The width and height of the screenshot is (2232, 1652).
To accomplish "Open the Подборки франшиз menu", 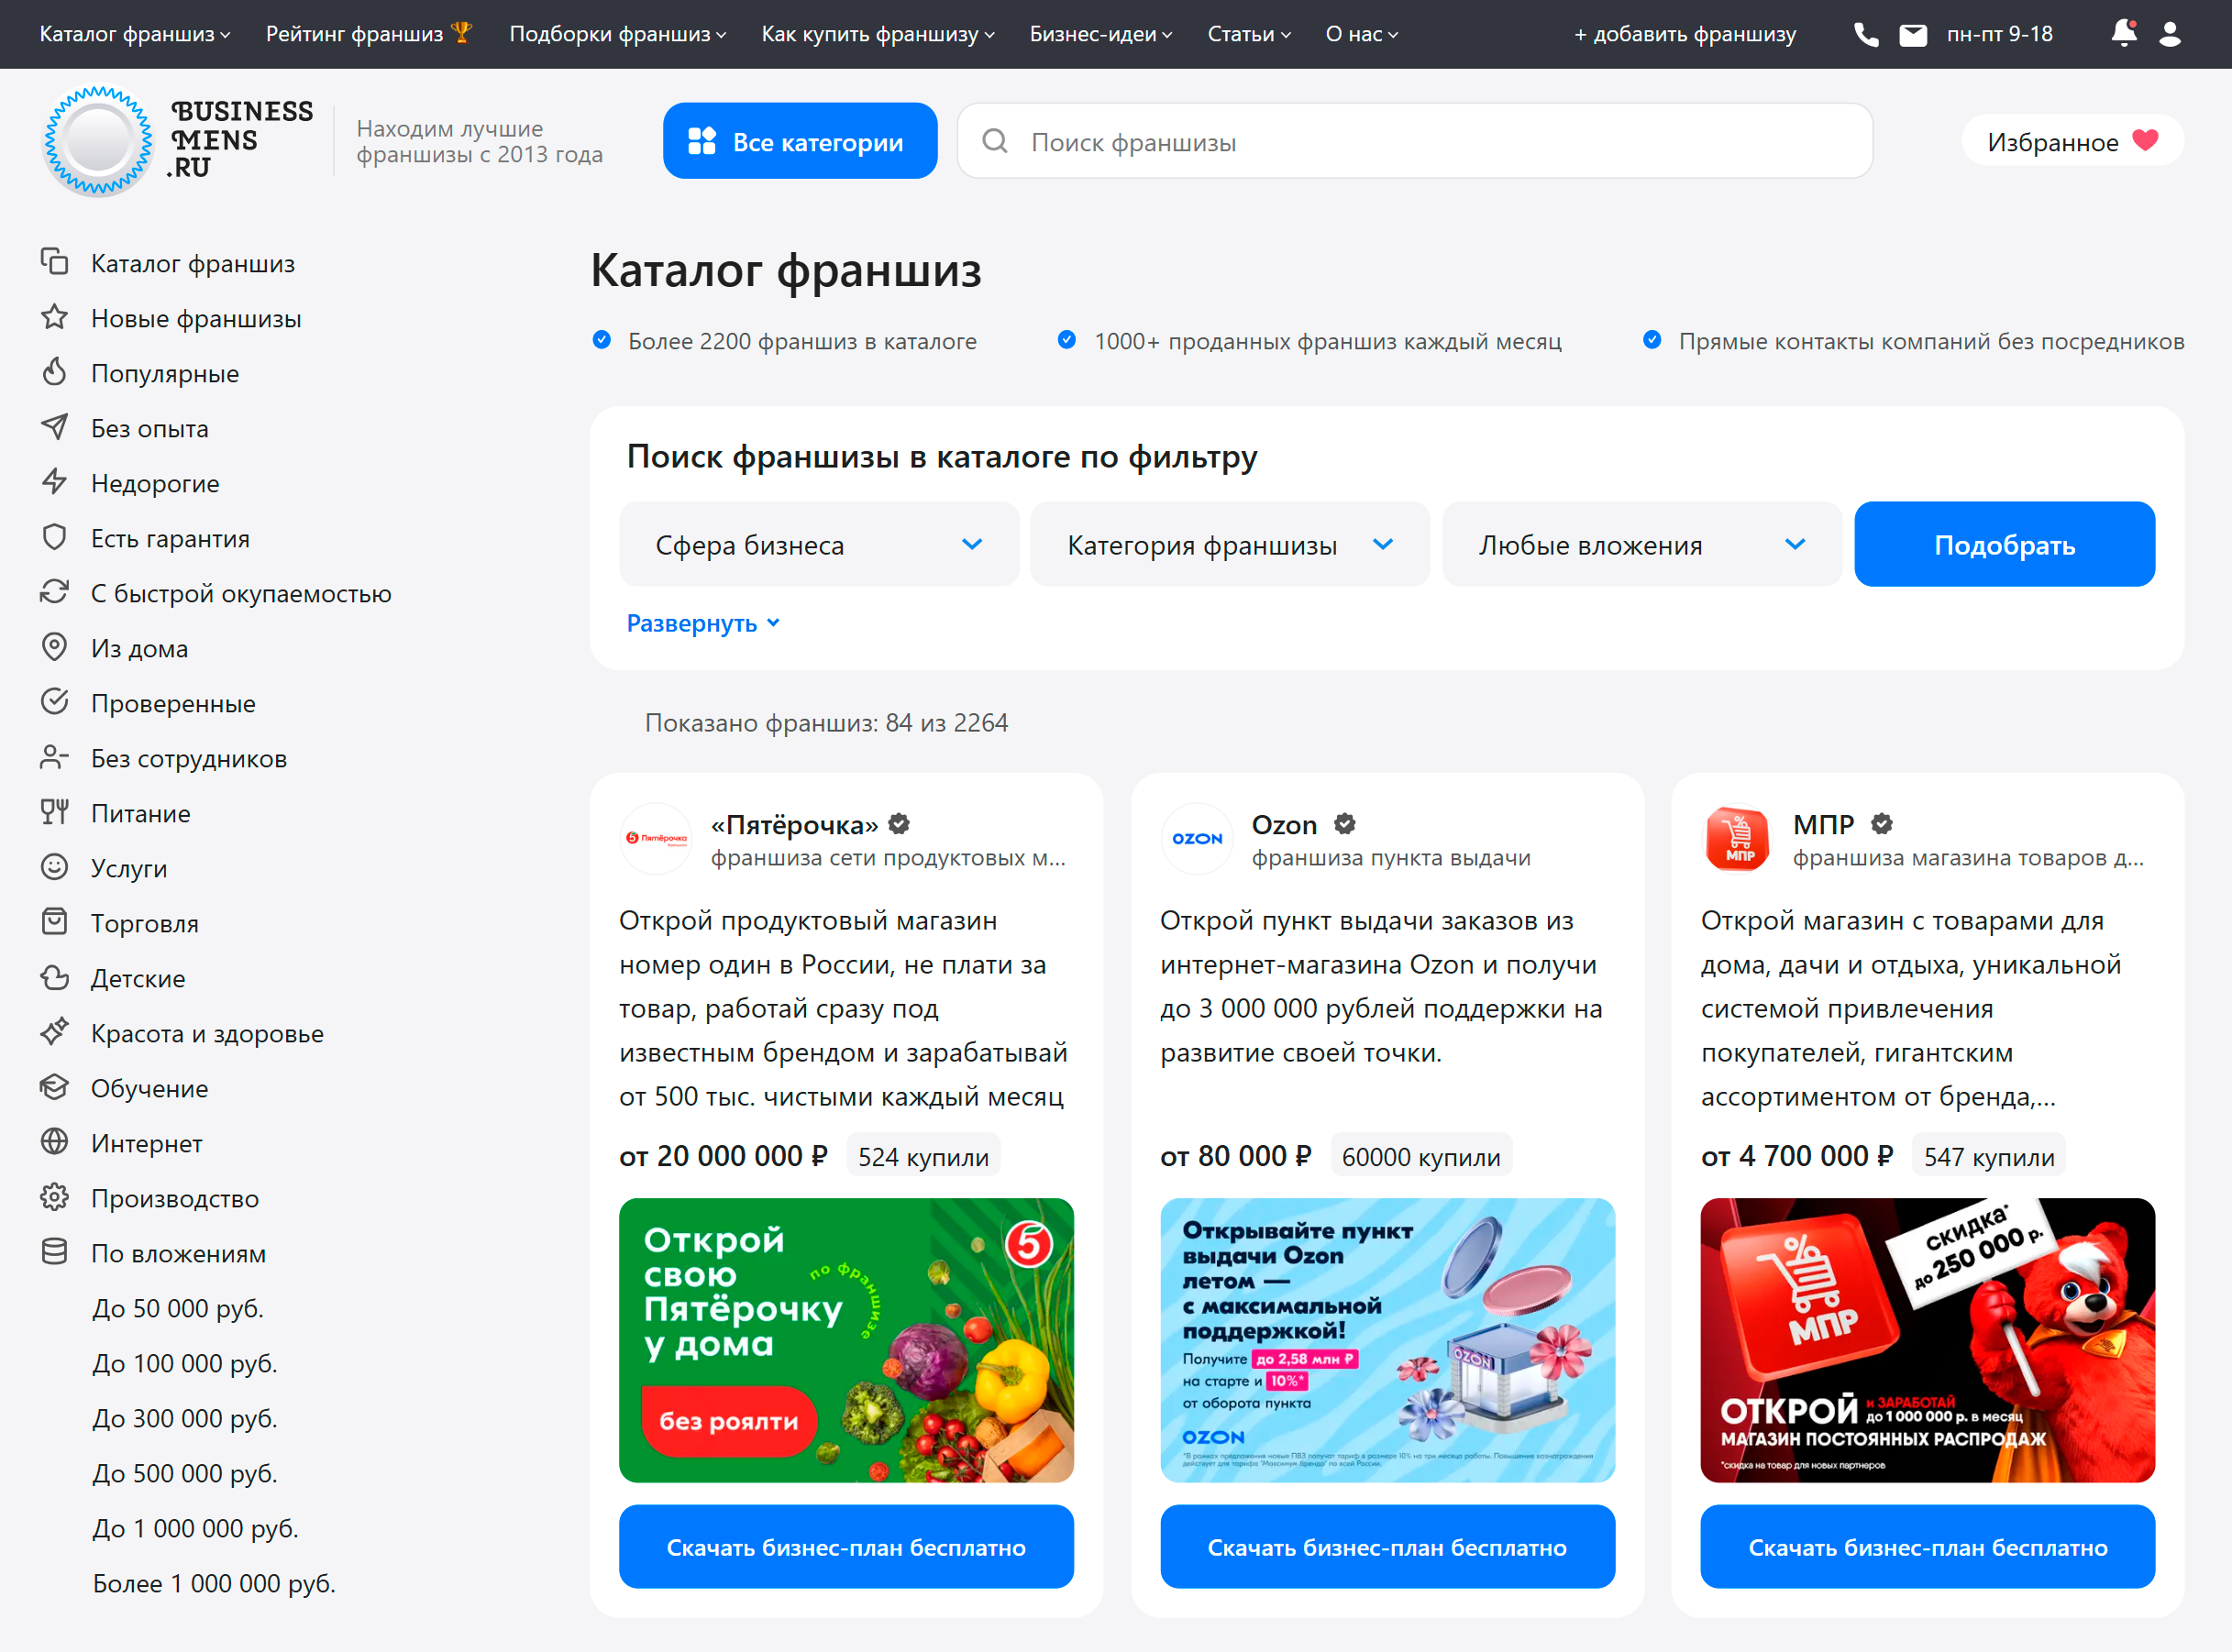I will tap(617, 34).
